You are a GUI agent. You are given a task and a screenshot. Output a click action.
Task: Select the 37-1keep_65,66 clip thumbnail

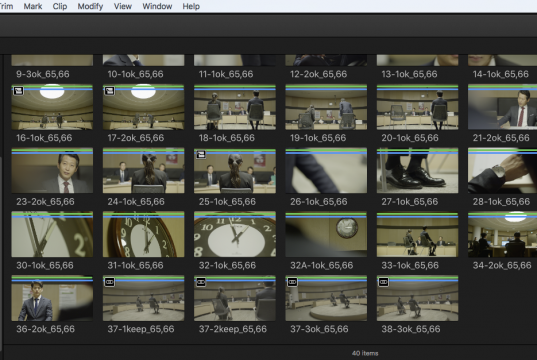[x=143, y=298]
